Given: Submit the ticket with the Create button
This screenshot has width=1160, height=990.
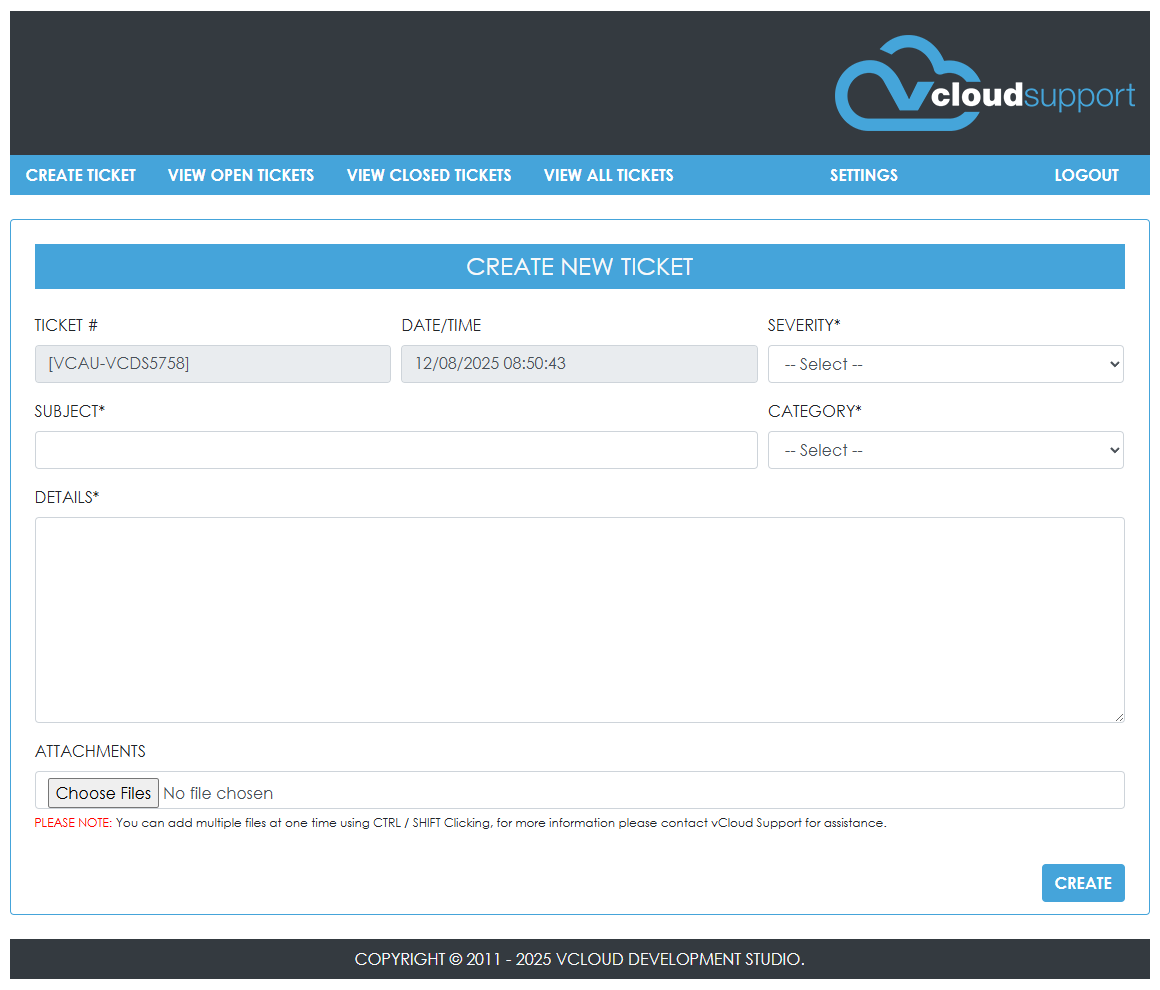Looking at the screenshot, I should (1083, 883).
